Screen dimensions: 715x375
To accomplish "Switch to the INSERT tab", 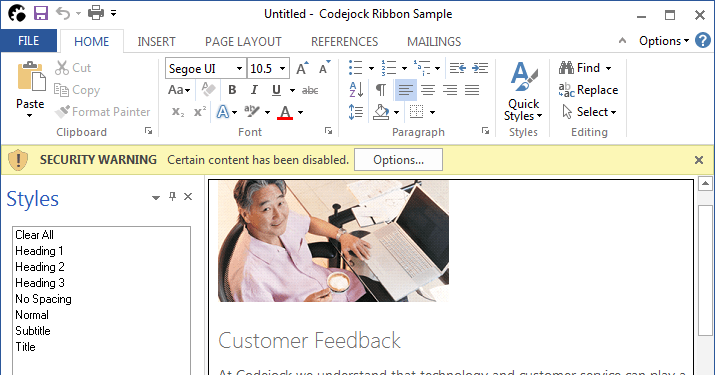I will click(156, 42).
